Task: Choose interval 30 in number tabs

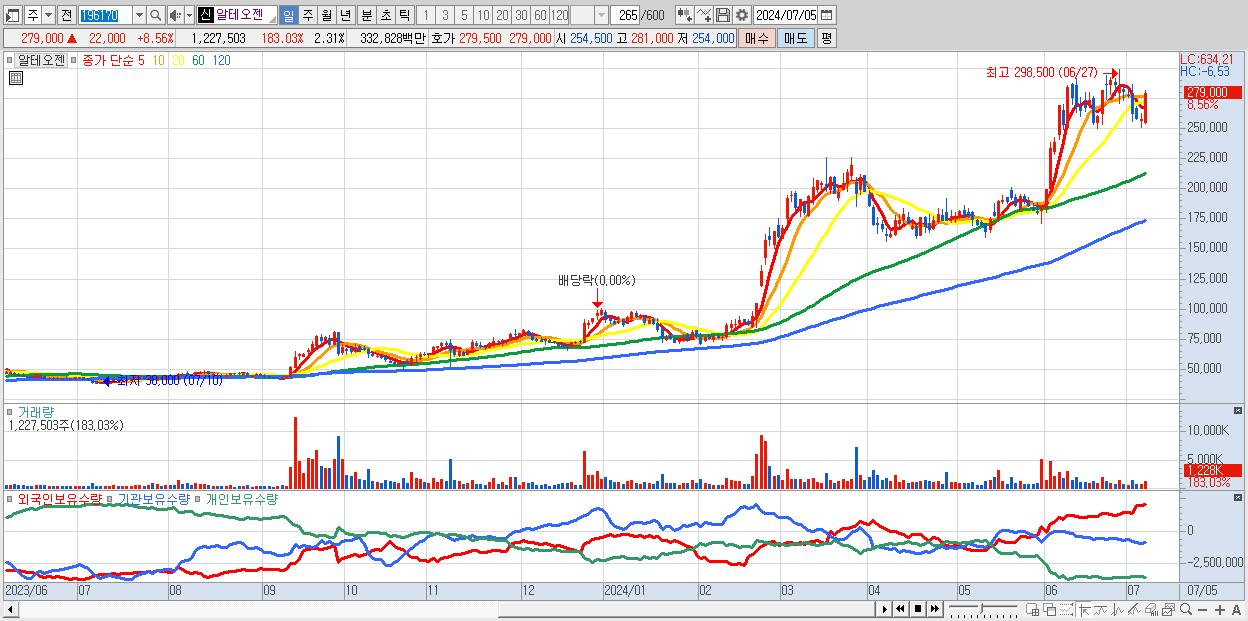Action: pos(521,15)
